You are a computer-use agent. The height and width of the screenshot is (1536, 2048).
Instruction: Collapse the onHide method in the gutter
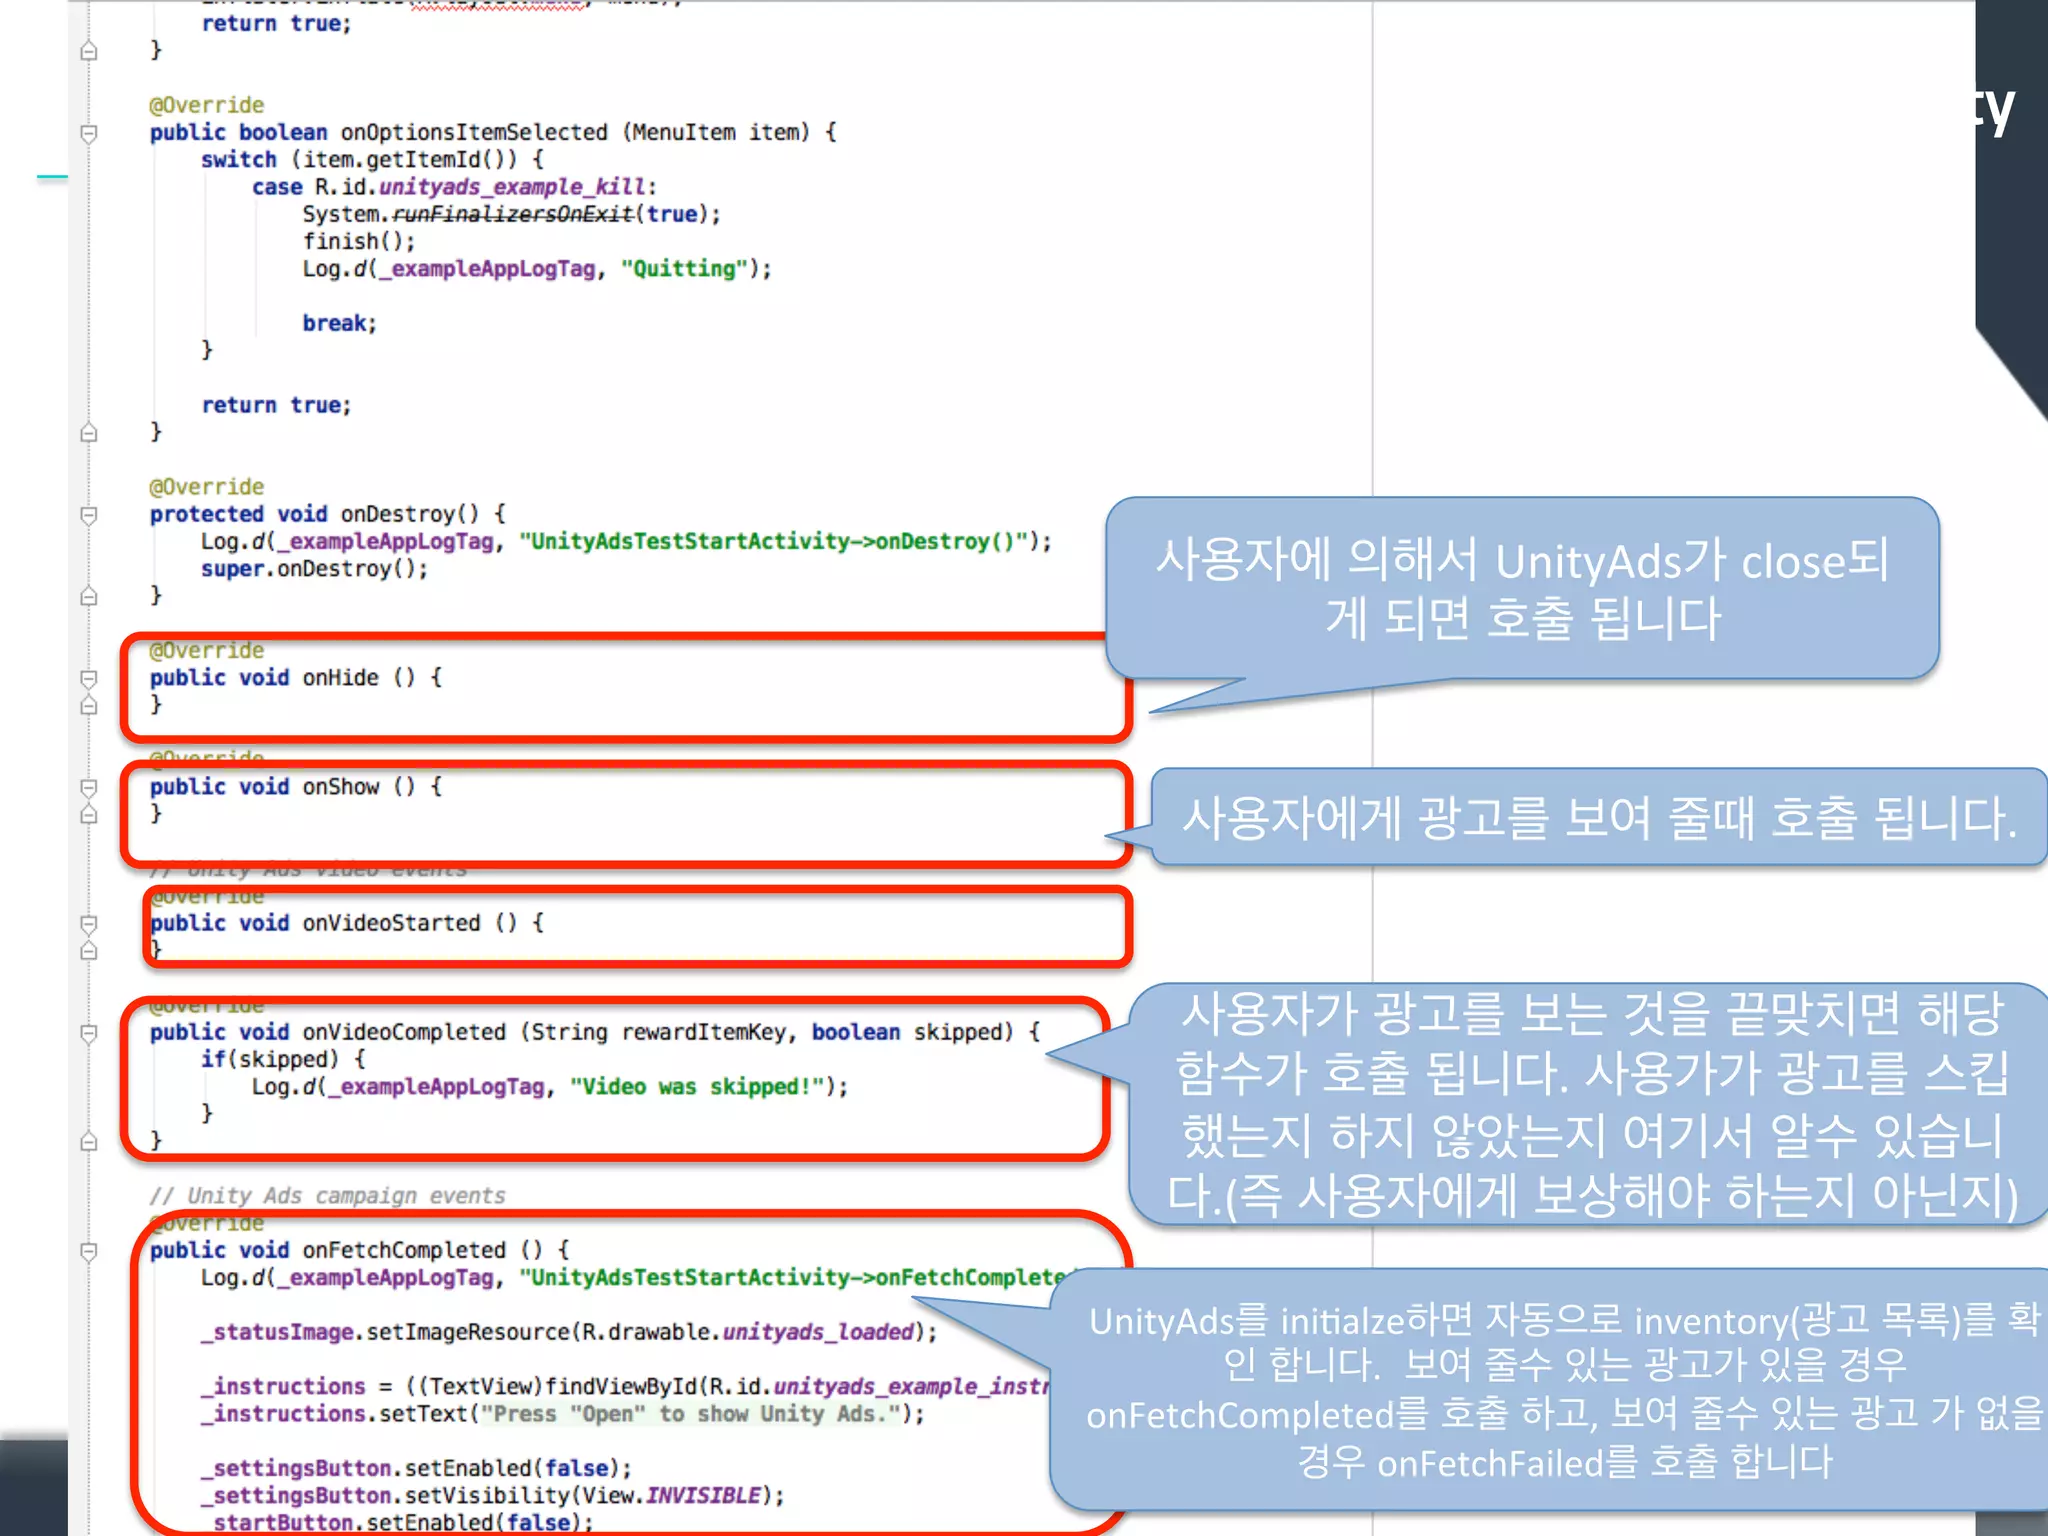(89, 678)
